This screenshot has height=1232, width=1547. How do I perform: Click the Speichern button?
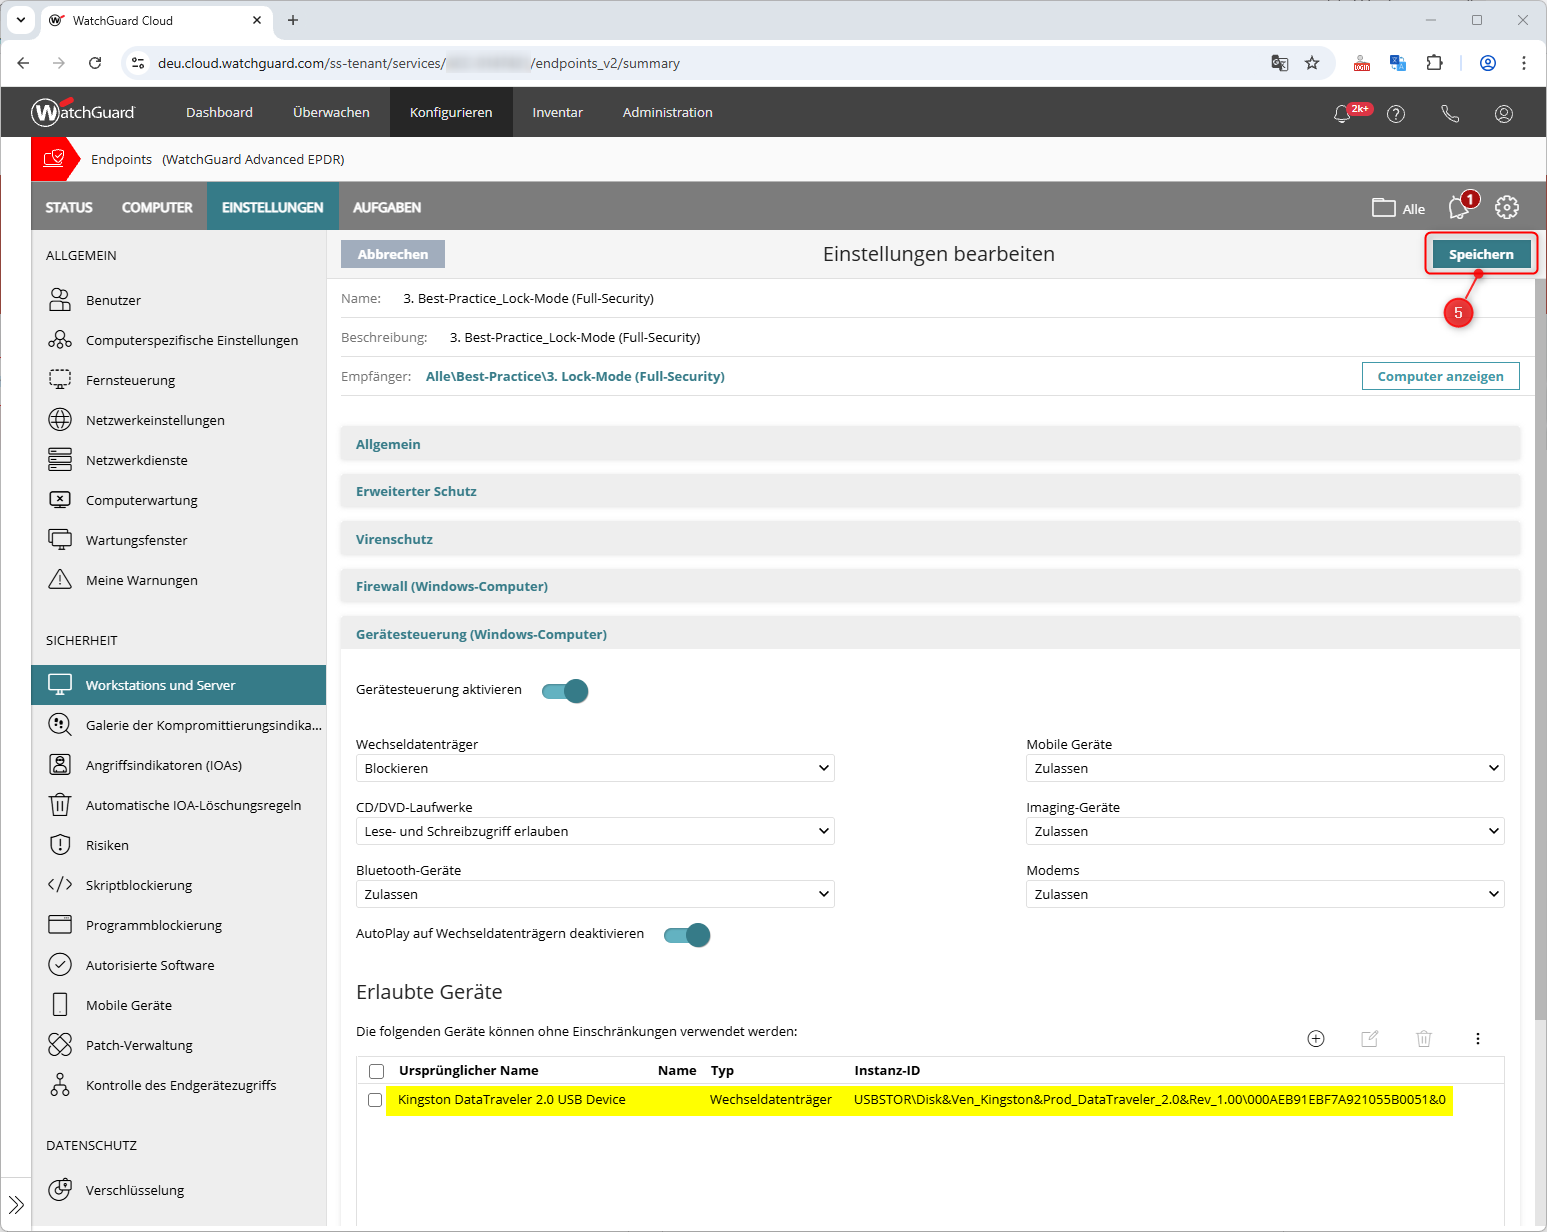(x=1480, y=254)
